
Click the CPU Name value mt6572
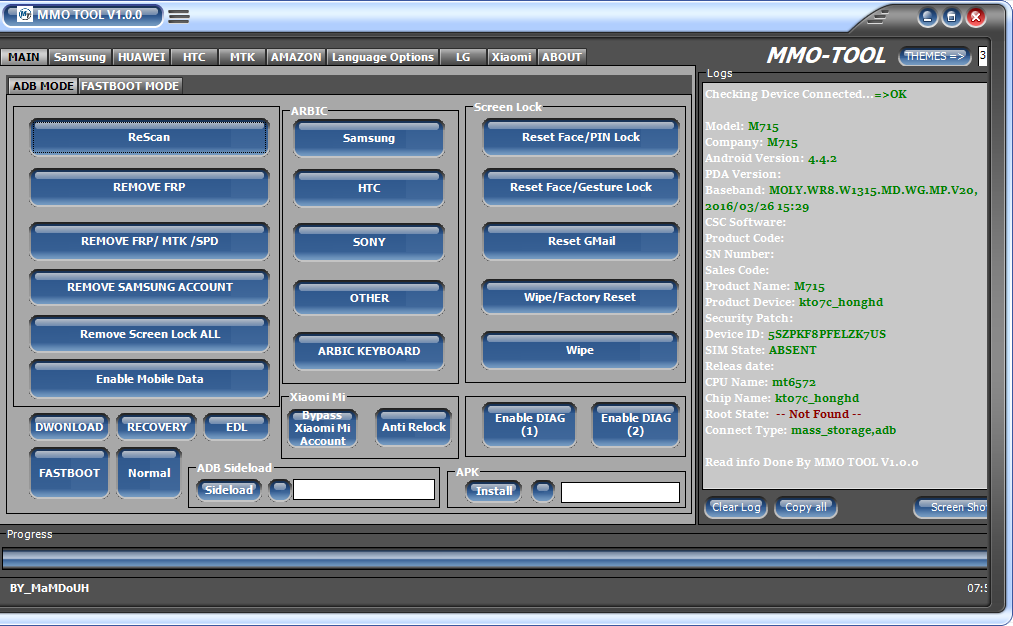(794, 382)
